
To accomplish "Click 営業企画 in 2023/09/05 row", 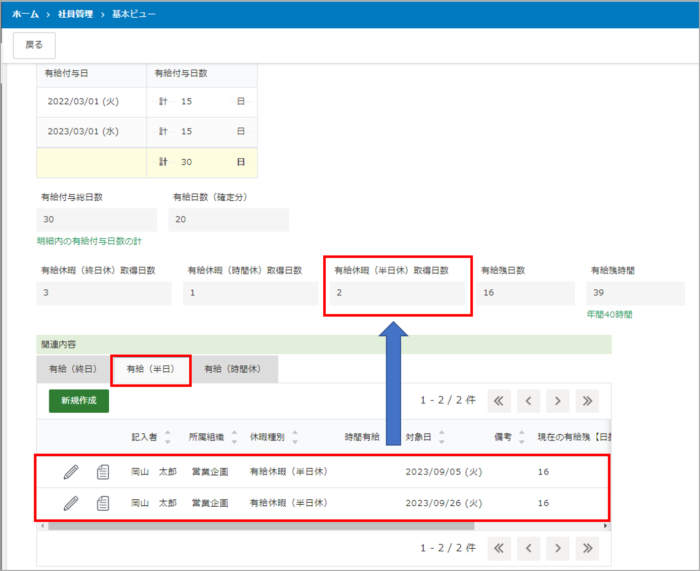I will (x=210, y=472).
